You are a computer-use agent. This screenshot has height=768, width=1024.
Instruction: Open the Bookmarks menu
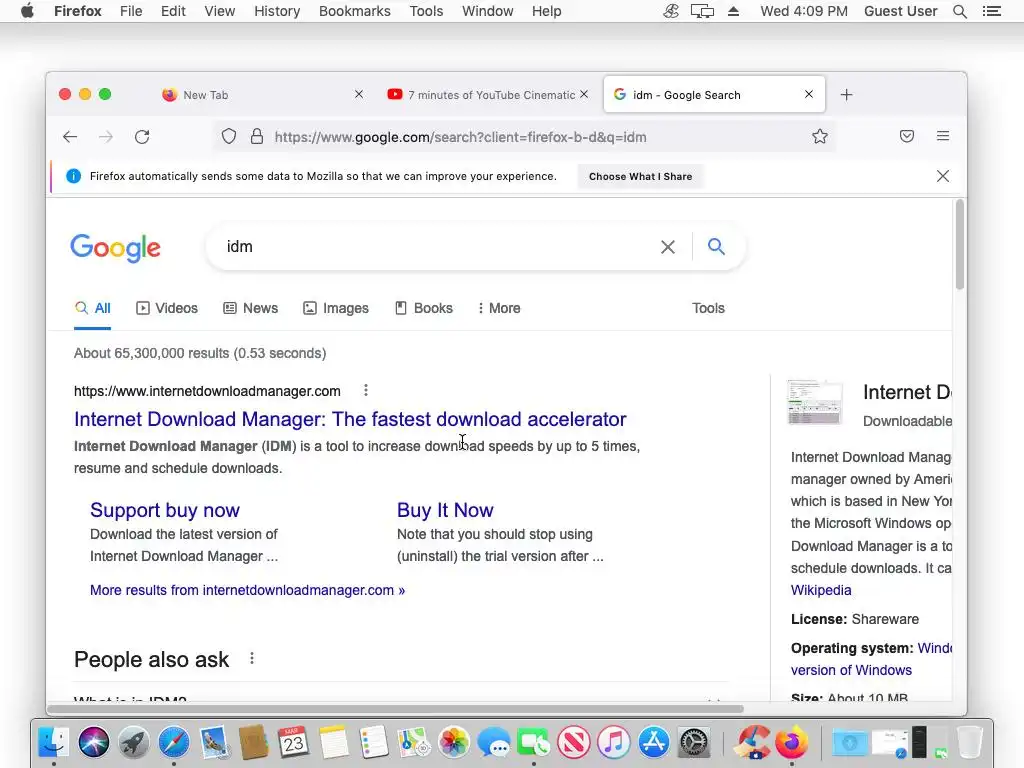click(x=355, y=11)
